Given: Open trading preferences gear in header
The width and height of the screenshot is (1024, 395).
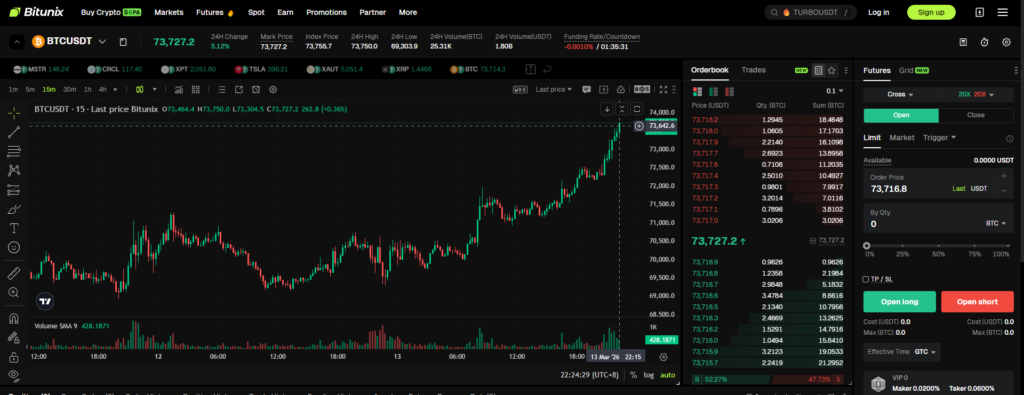Looking at the screenshot, I should click(x=1006, y=42).
